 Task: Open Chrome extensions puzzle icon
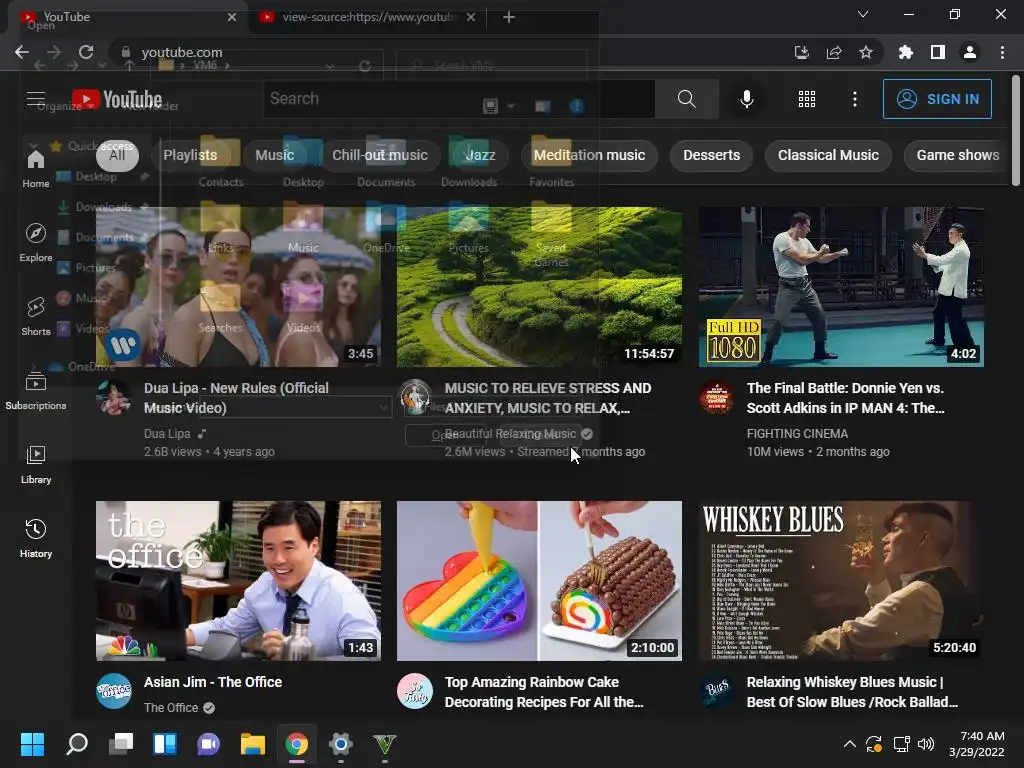[x=905, y=52]
